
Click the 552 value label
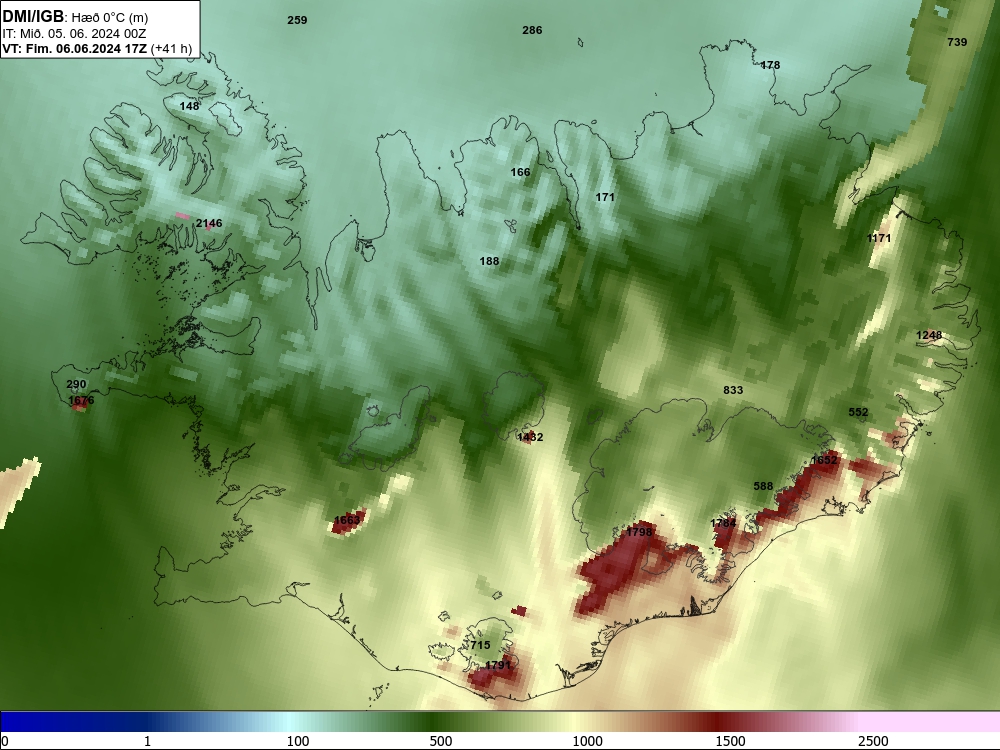(x=858, y=413)
